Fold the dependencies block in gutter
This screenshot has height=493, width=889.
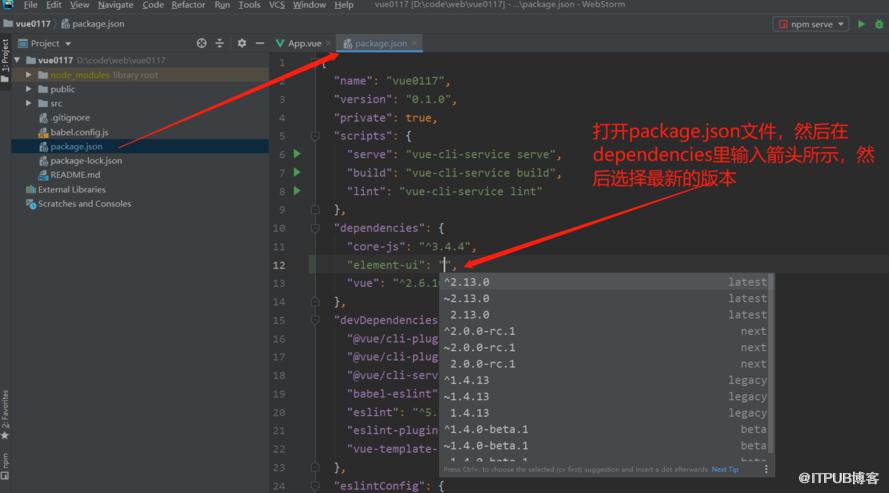315,228
